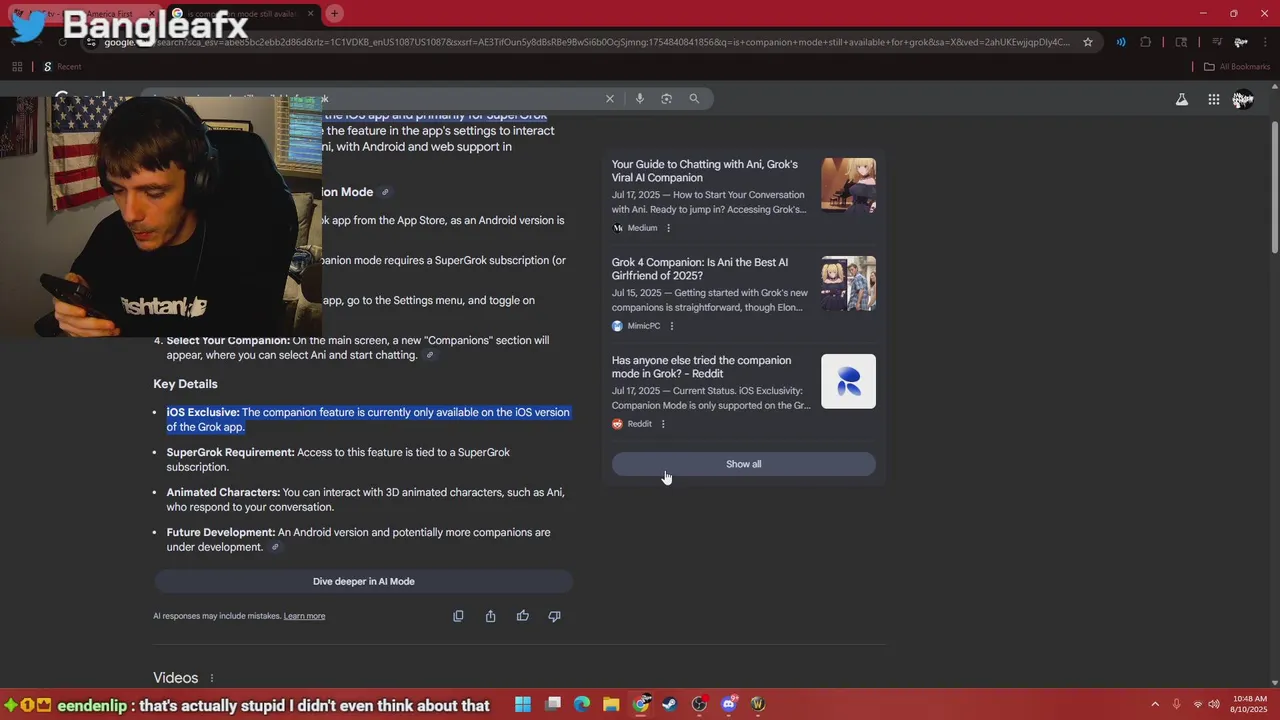Expand hidden system tray icons chevron

[1155, 704]
